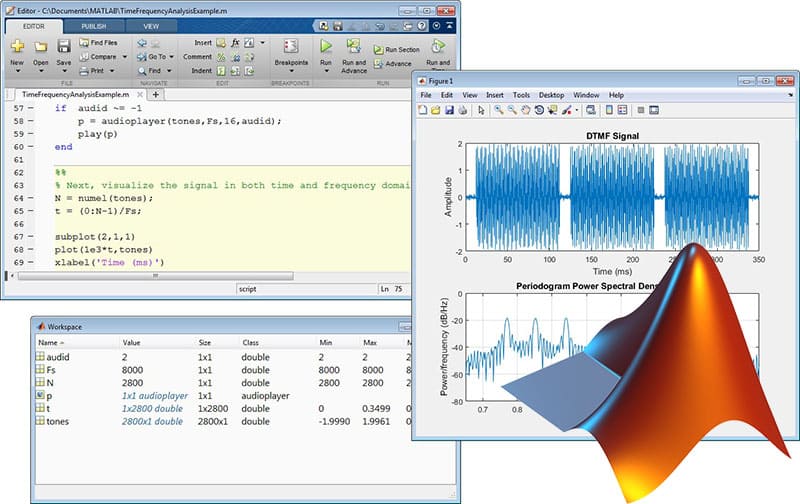Image resolution: width=800 pixels, height=504 pixels.
Task: Toggle the Zoom In tool in Figure 1
Action: click(498, 110)
